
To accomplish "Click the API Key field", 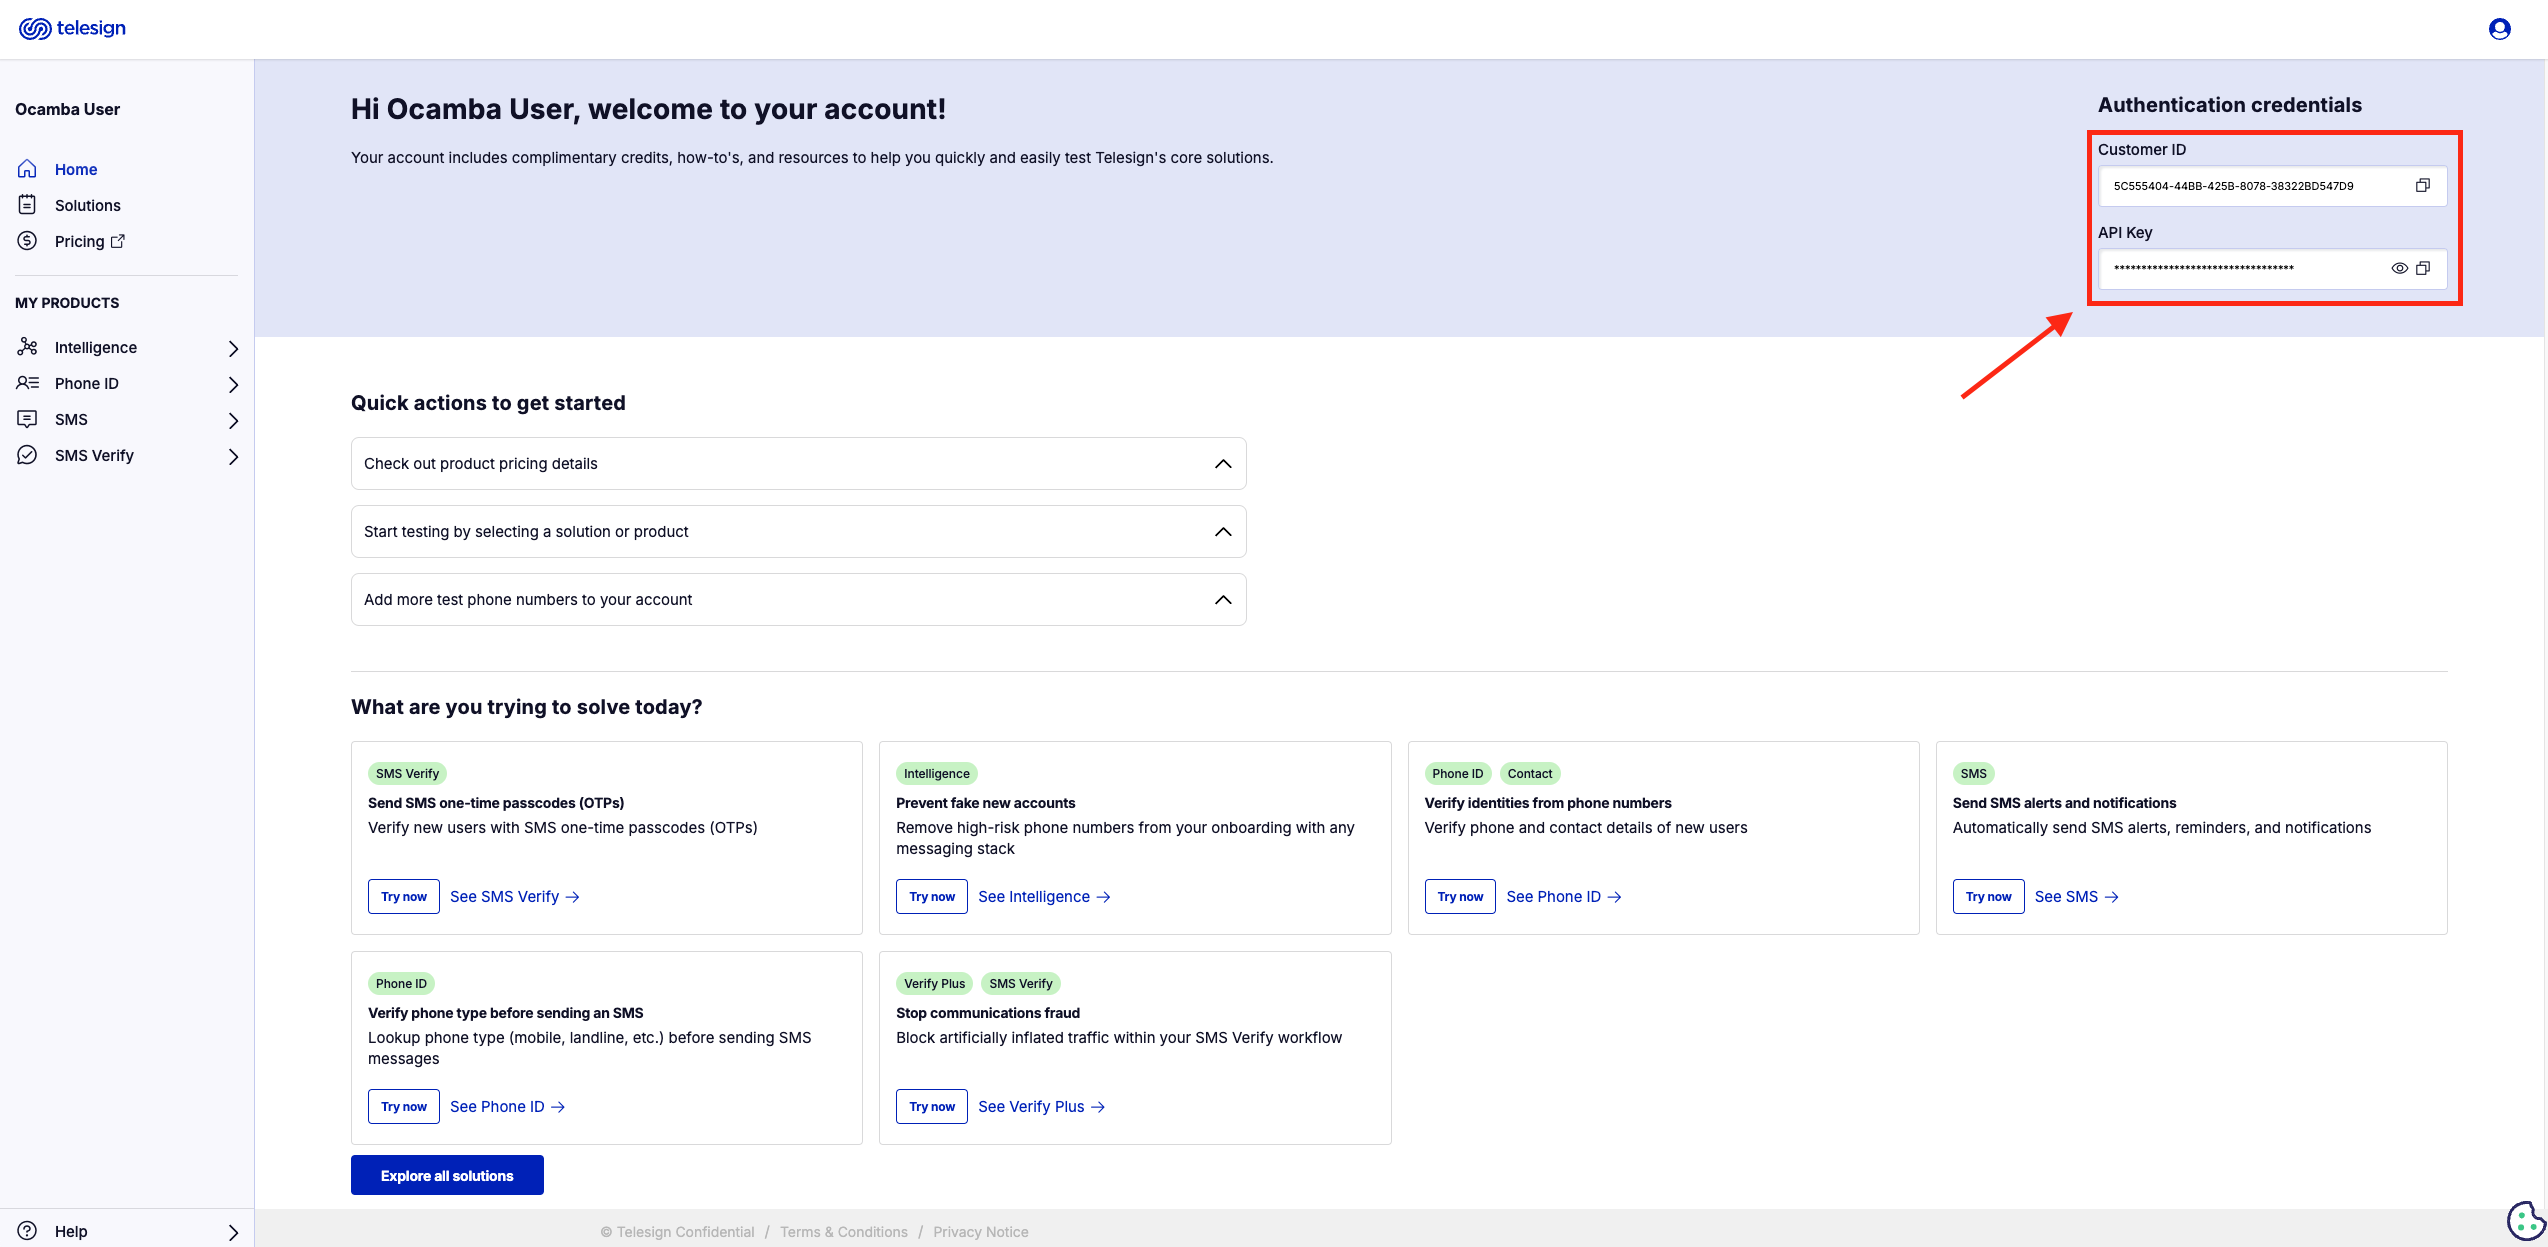I will click(2272, 268).
